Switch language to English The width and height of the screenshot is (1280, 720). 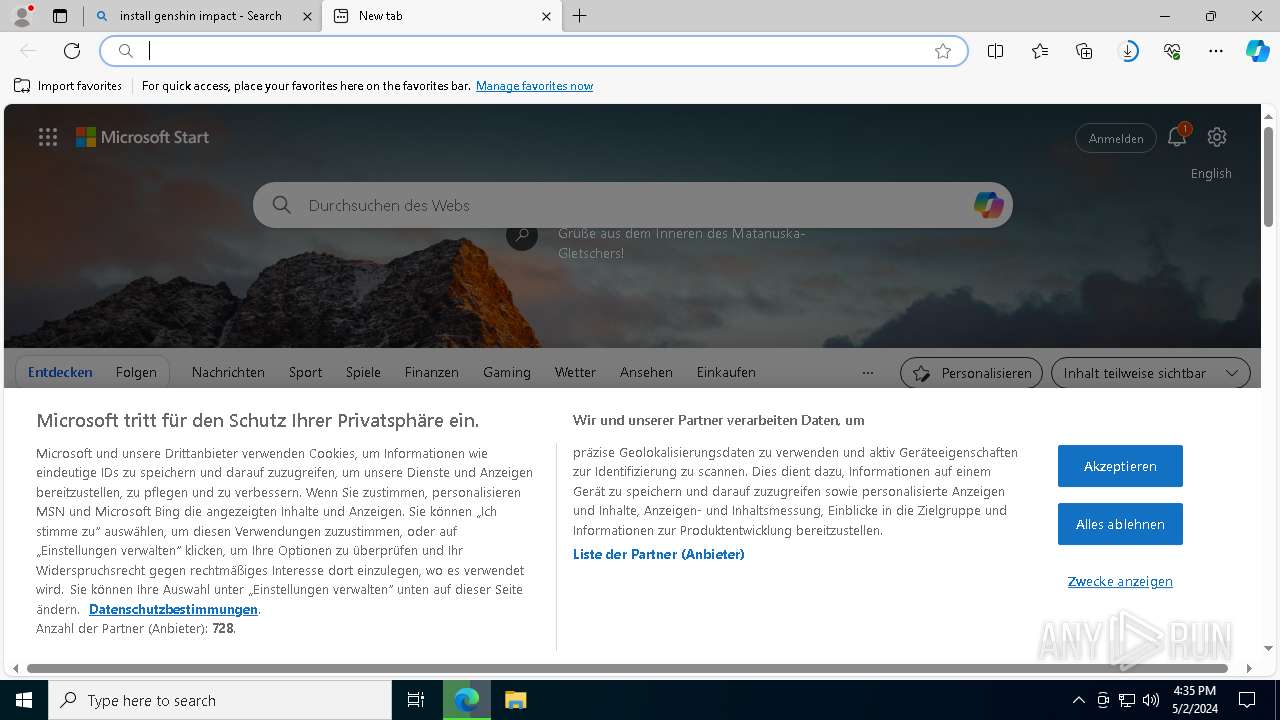[x=1211, y=173]
